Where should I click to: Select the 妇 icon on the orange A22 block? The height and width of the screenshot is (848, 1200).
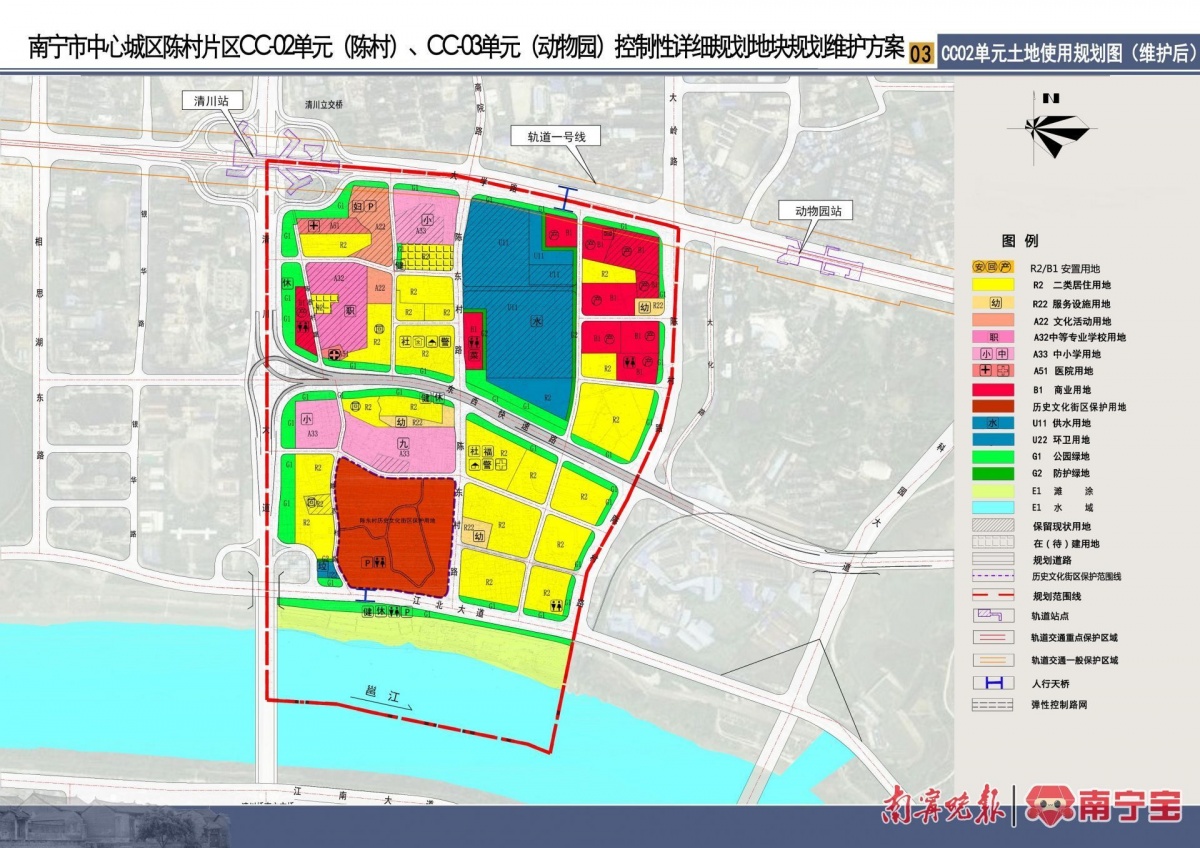354,205
